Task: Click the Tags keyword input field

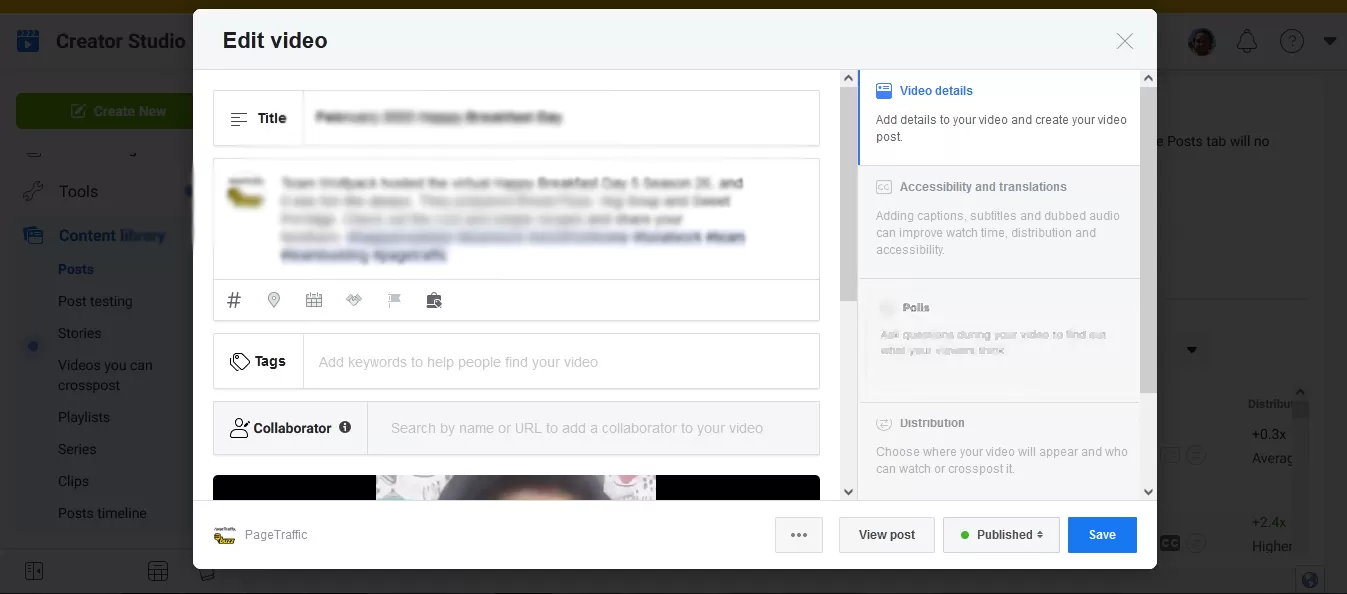Action: point(560,361)
